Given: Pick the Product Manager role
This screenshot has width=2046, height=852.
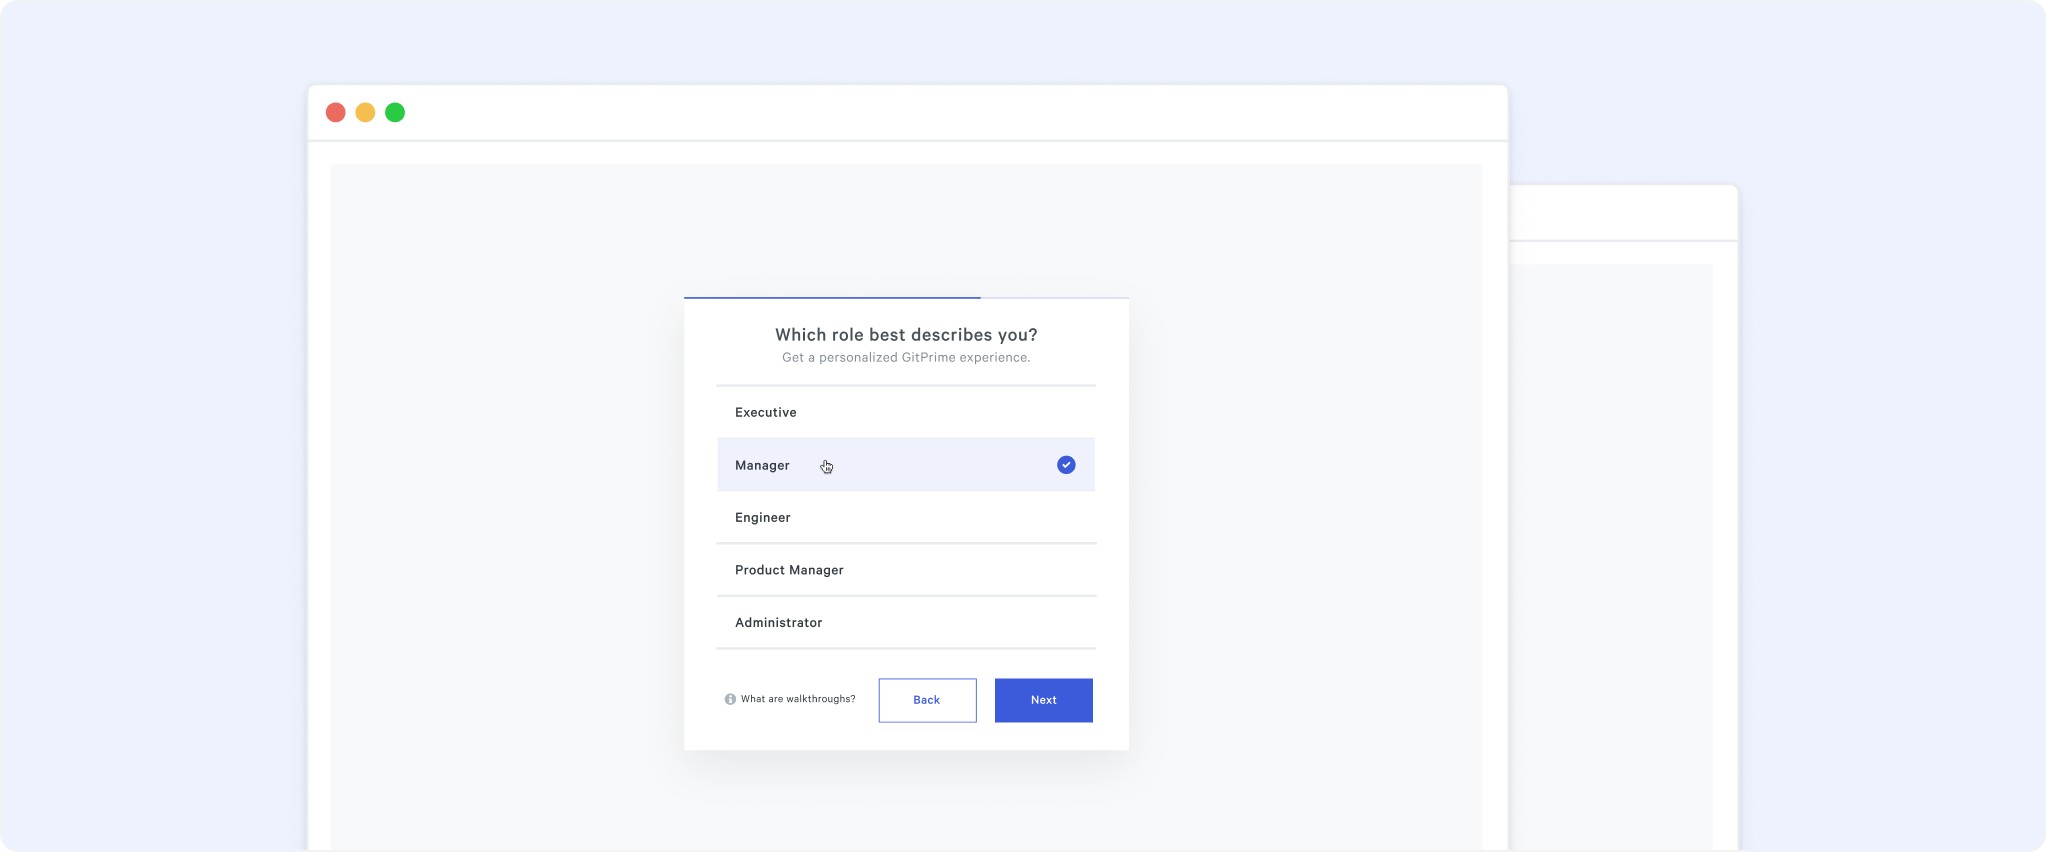Looking at the screenshot, I should [x=906, y=570].
